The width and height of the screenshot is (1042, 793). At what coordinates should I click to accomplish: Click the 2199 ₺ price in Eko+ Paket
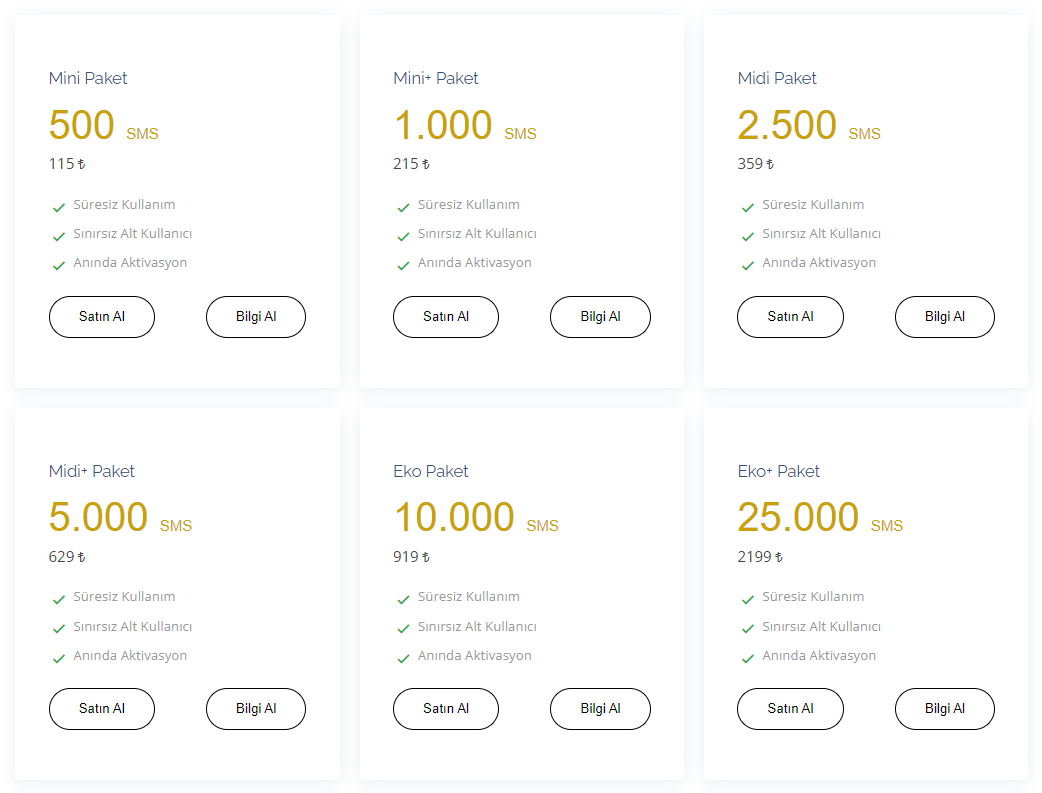pyautogui.click(x=760, y=557)
